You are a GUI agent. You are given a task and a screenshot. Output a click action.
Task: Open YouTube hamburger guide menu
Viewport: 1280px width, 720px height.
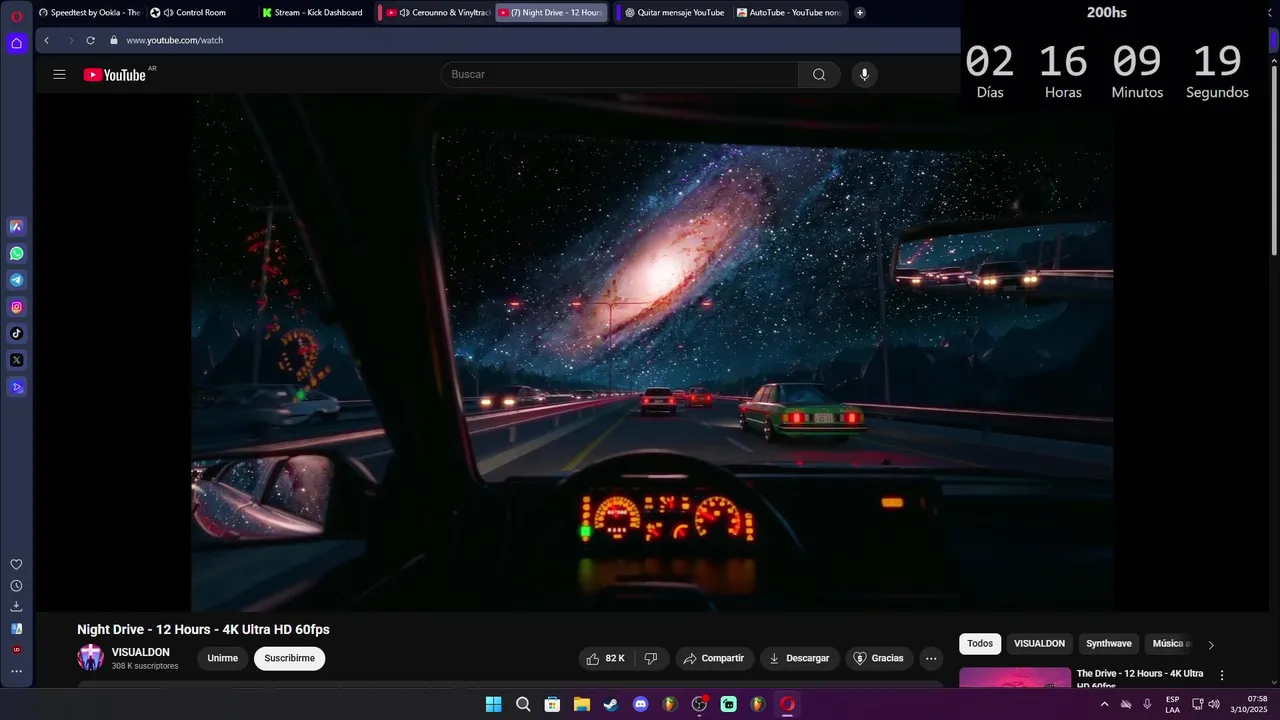pos(59,74)
